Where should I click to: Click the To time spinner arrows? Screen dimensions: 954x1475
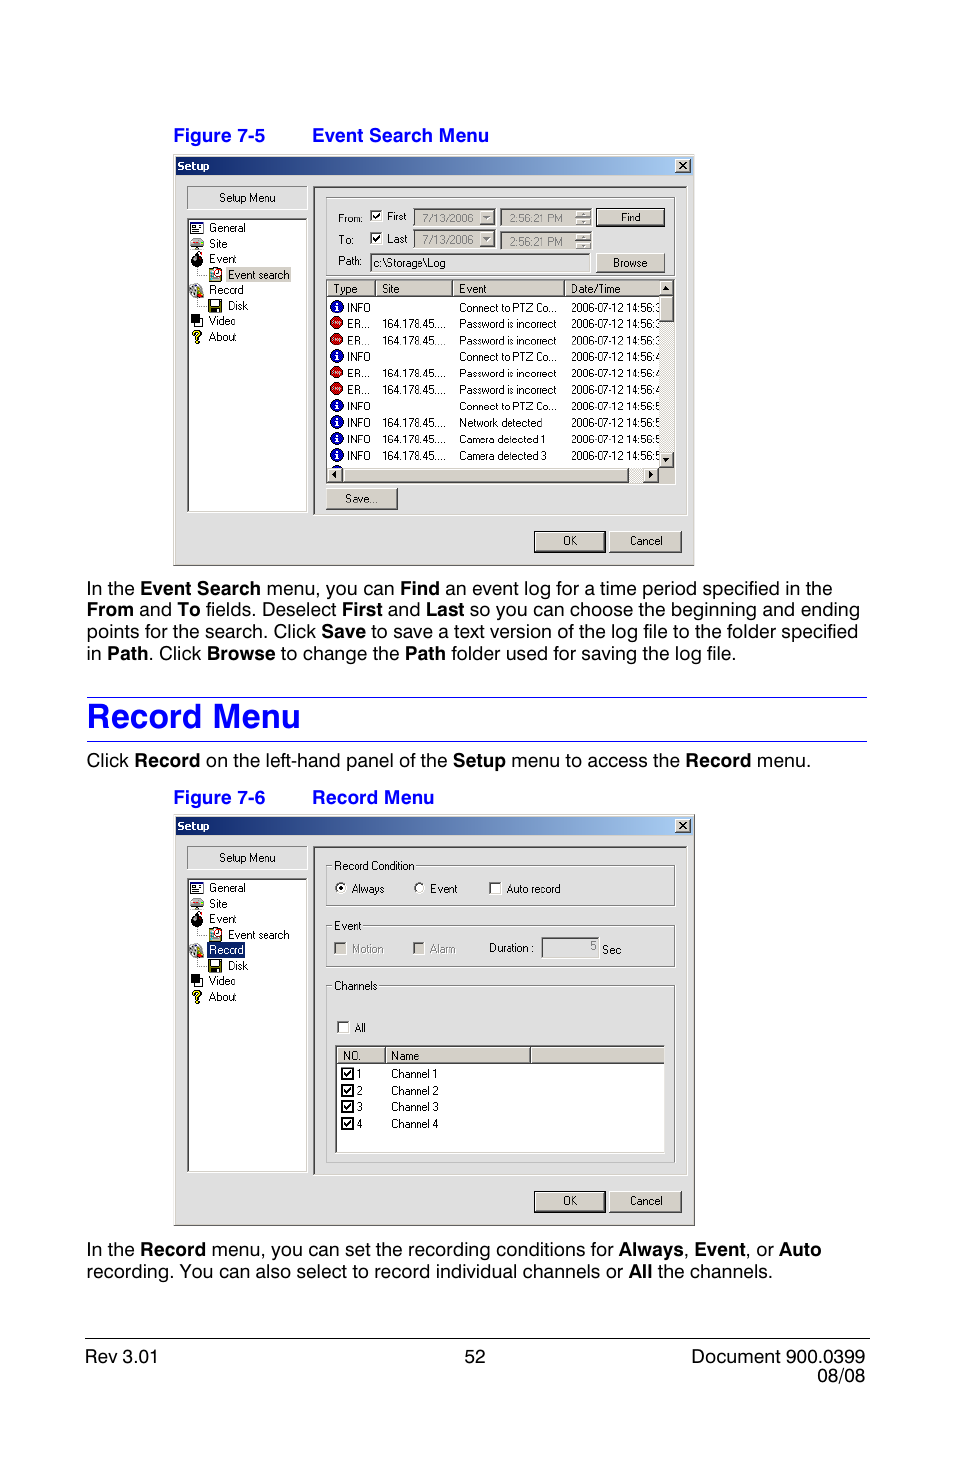584,241
